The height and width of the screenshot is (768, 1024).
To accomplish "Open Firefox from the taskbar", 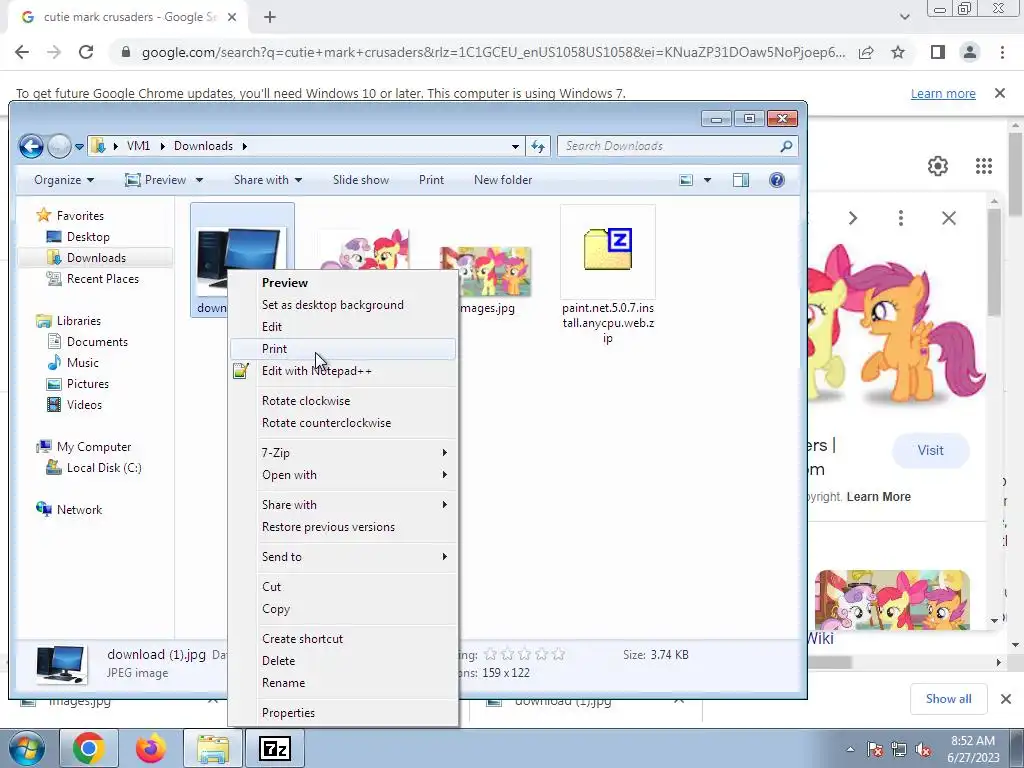I will click(x=150, y=748).
